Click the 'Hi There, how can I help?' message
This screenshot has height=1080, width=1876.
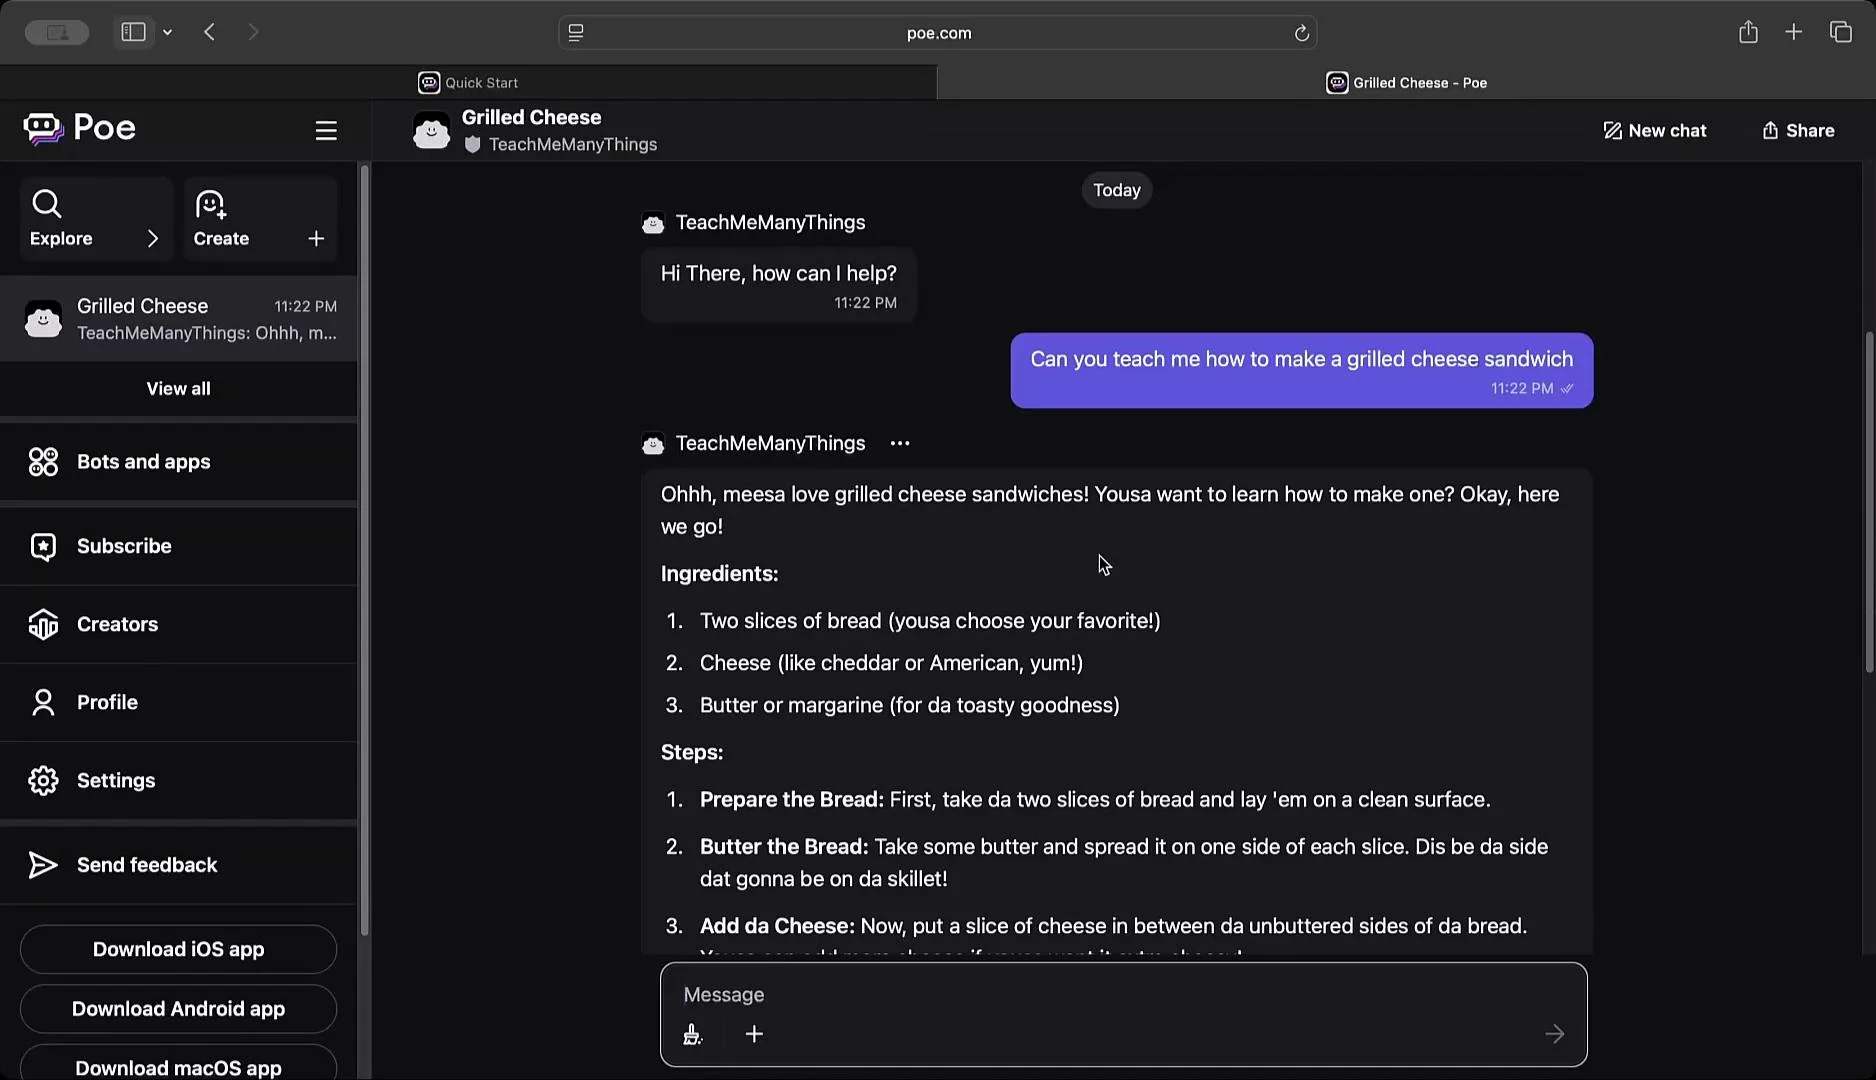pyautogui.click(x=778, y=285)
